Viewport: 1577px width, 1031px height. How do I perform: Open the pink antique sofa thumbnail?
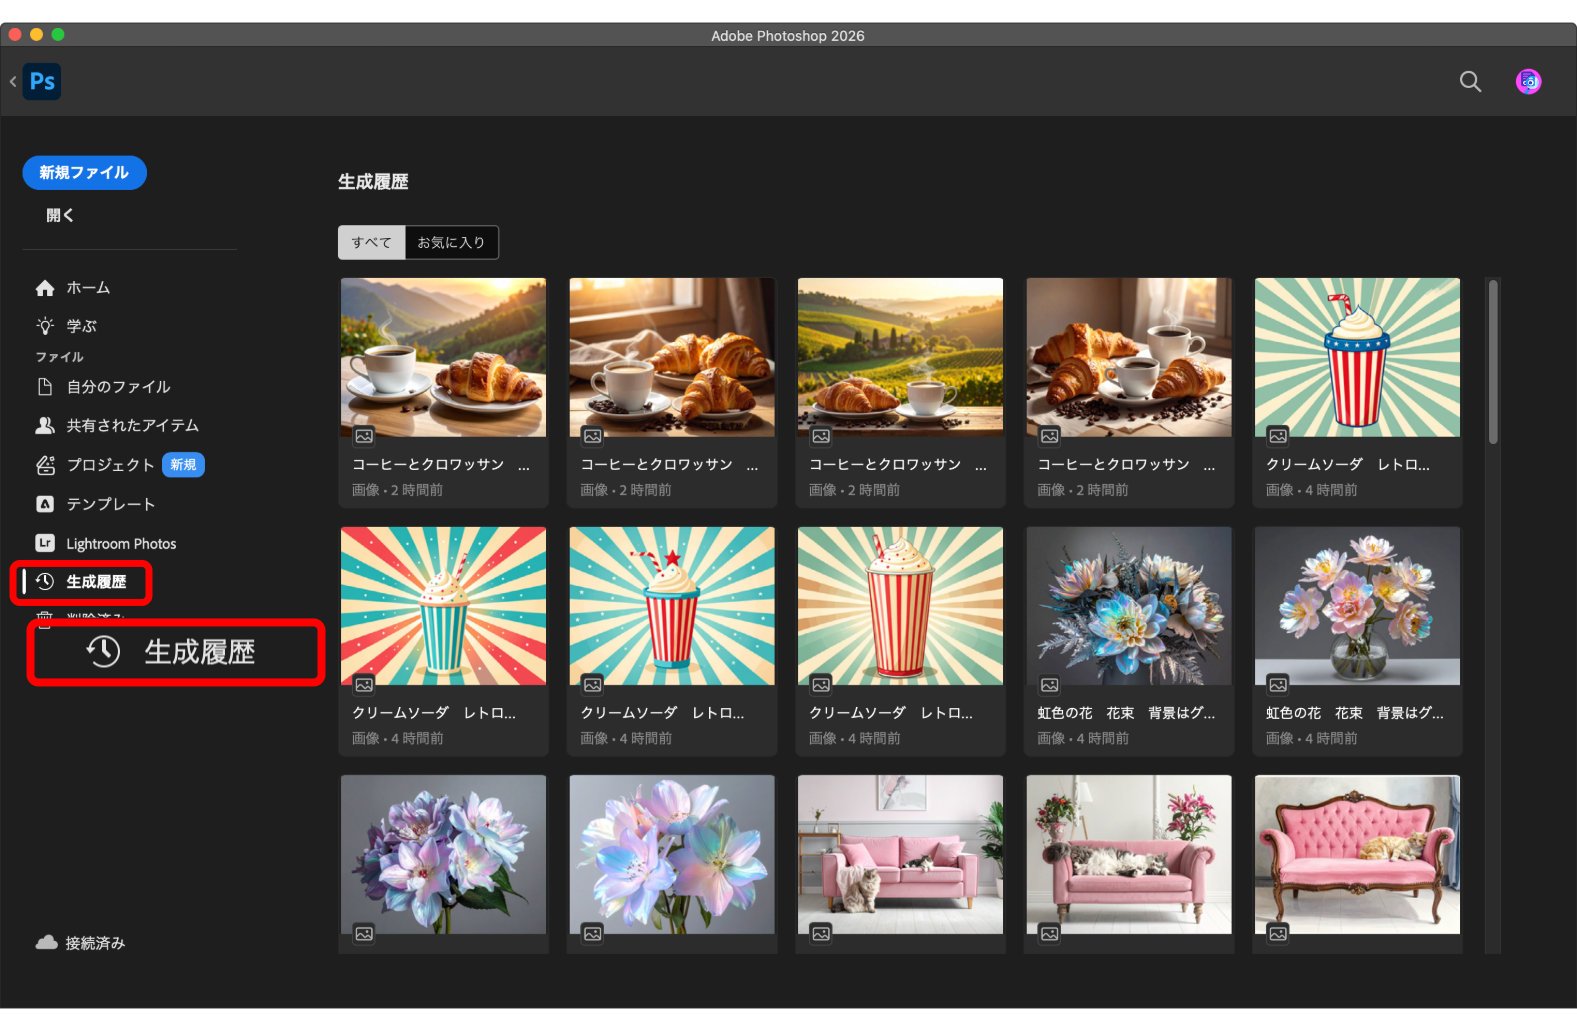[1356, 855]
